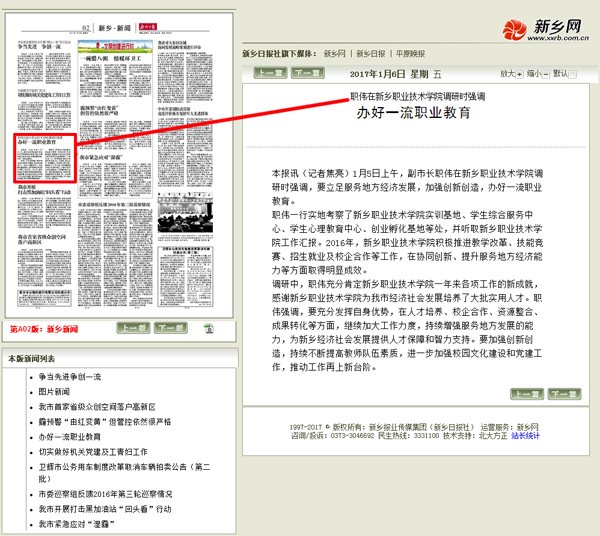
Task: Go to next page with 下一版 button
Action: click(172, 328)
